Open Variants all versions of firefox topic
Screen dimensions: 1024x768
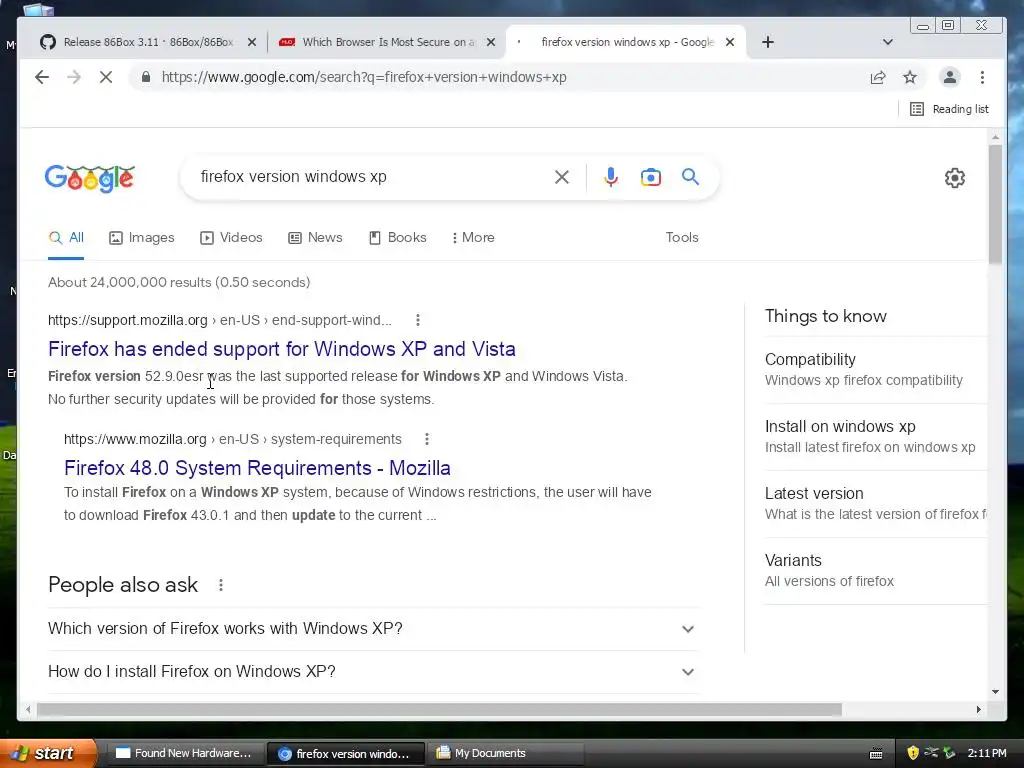point(875,571)
